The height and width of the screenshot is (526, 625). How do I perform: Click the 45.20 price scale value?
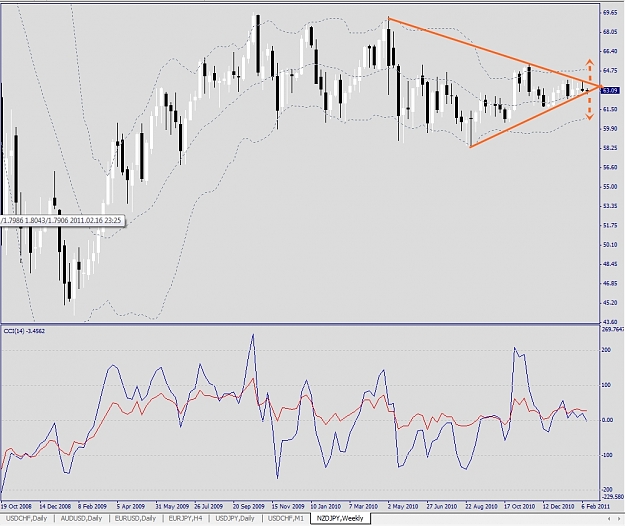[x=610, y=303]
